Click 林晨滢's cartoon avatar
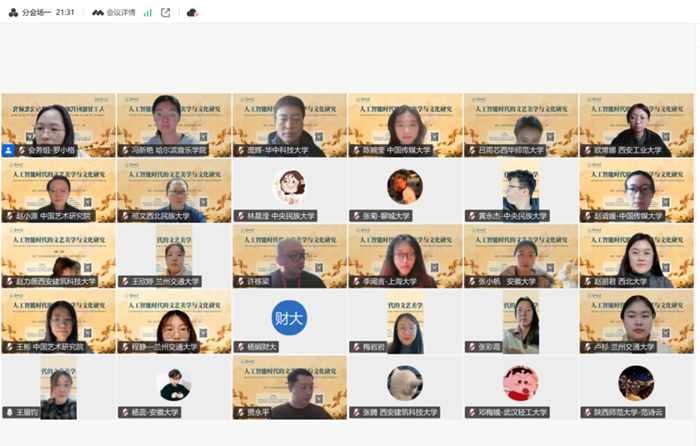This screenshot has height=446, width=700. (289, 186)
